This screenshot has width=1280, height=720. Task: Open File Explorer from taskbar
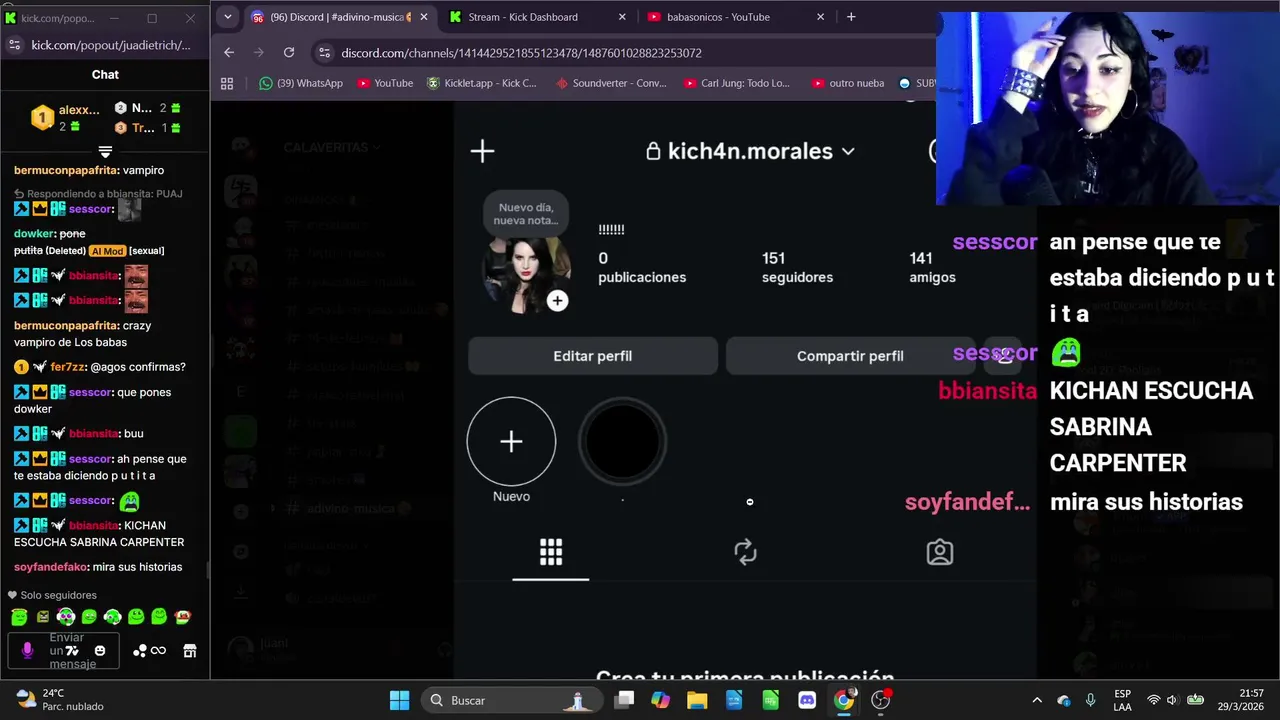click(x=697, y=700)
